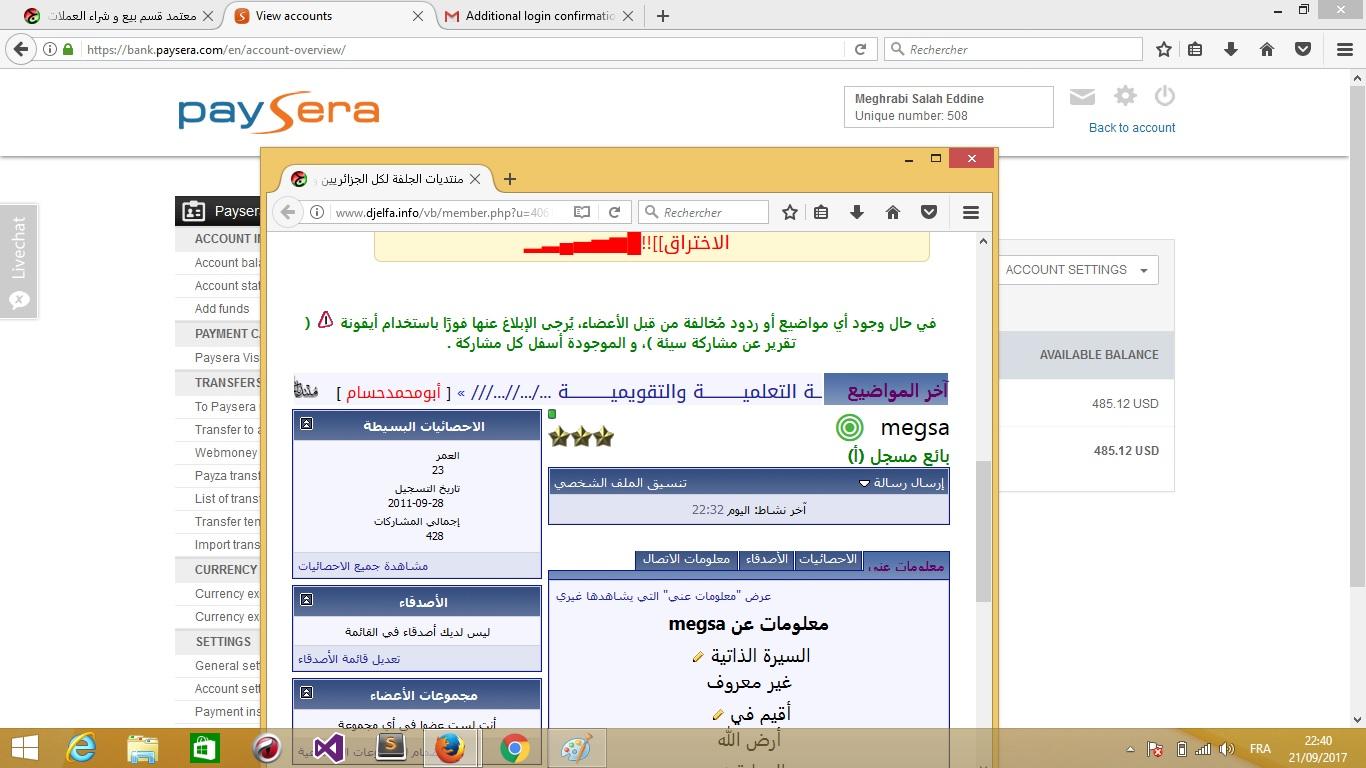
Task: Open downloads arrow in djelfa window toolbar
Action: [857, 212]
